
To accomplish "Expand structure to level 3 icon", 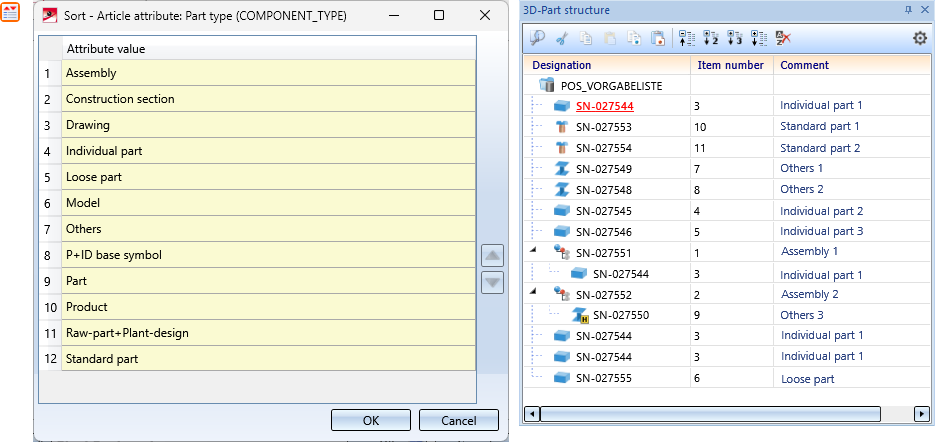I will pos(735,38).
